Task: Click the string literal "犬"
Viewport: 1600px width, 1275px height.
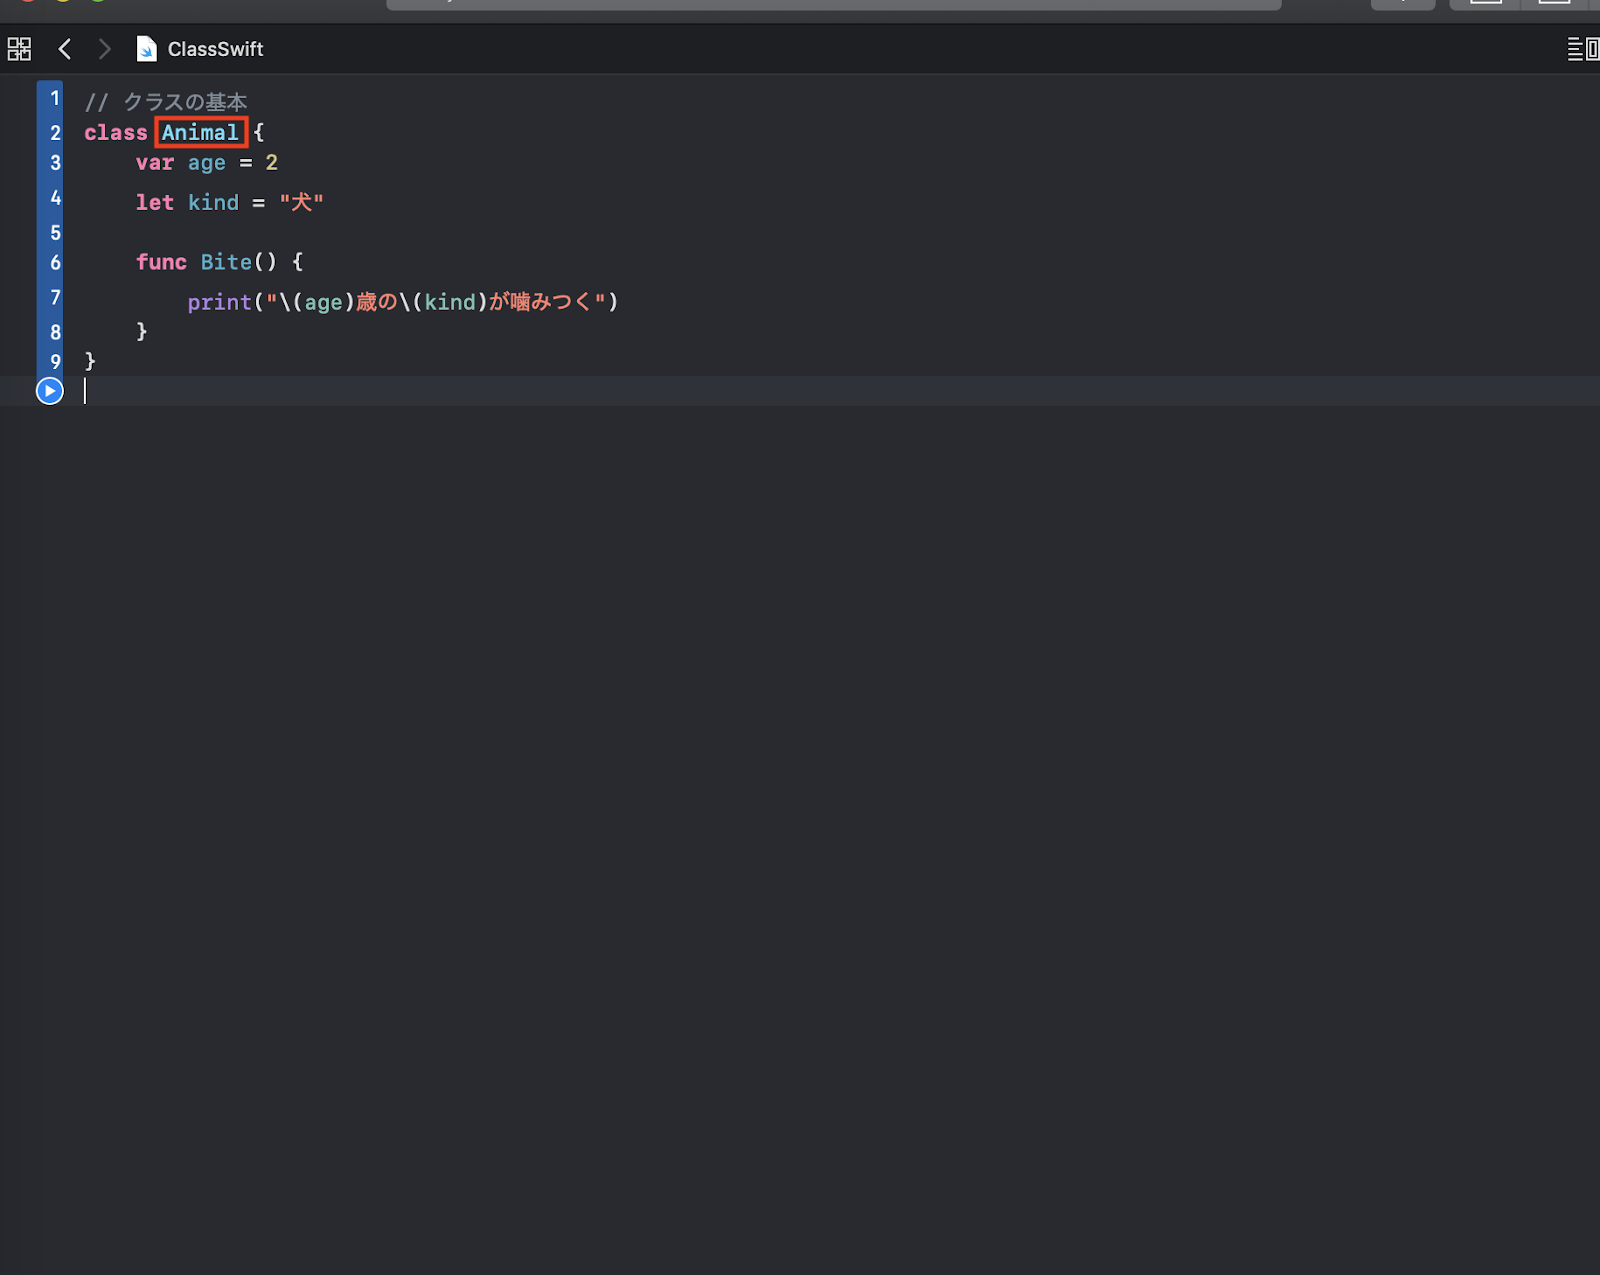Action: 302,202
